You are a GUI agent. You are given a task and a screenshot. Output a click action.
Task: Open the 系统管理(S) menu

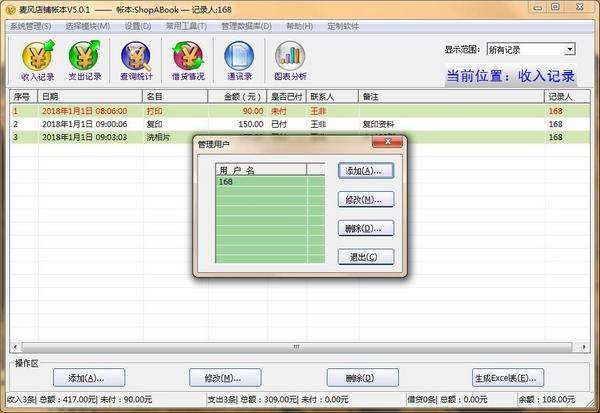click(31, 26)
